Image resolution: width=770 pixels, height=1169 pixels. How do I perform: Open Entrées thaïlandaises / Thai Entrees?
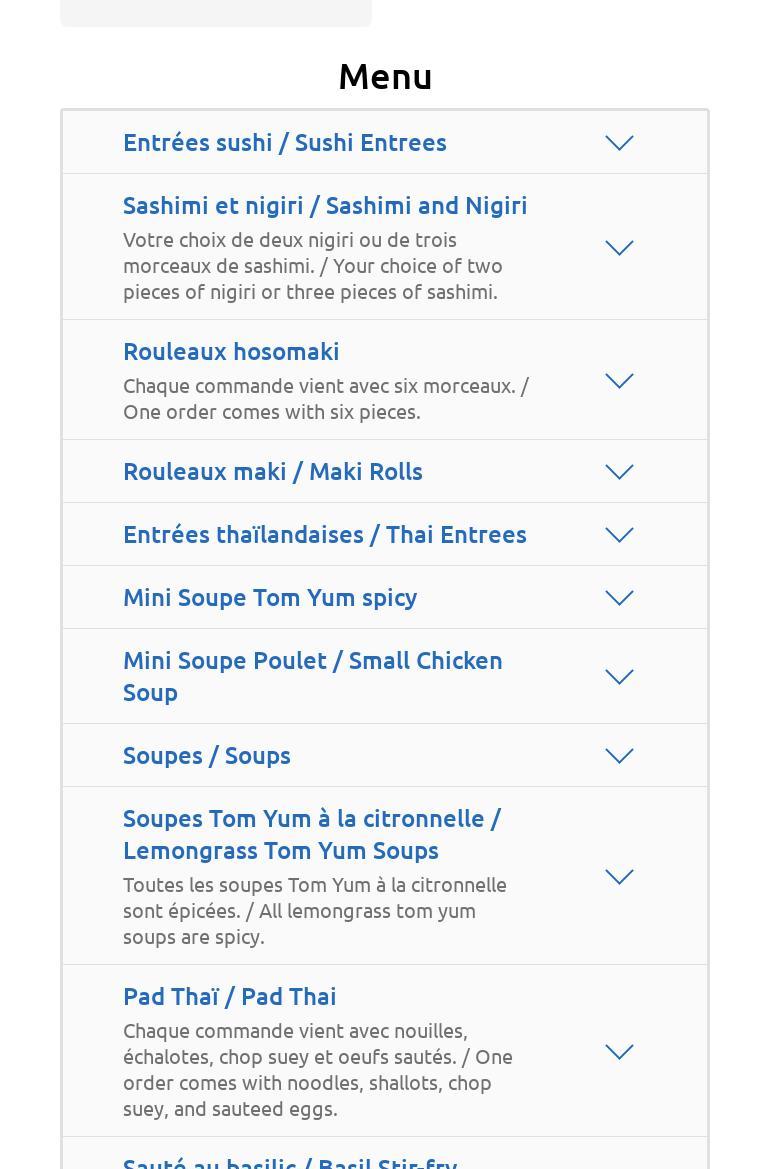pyautogui.click(x=324, y=534)
